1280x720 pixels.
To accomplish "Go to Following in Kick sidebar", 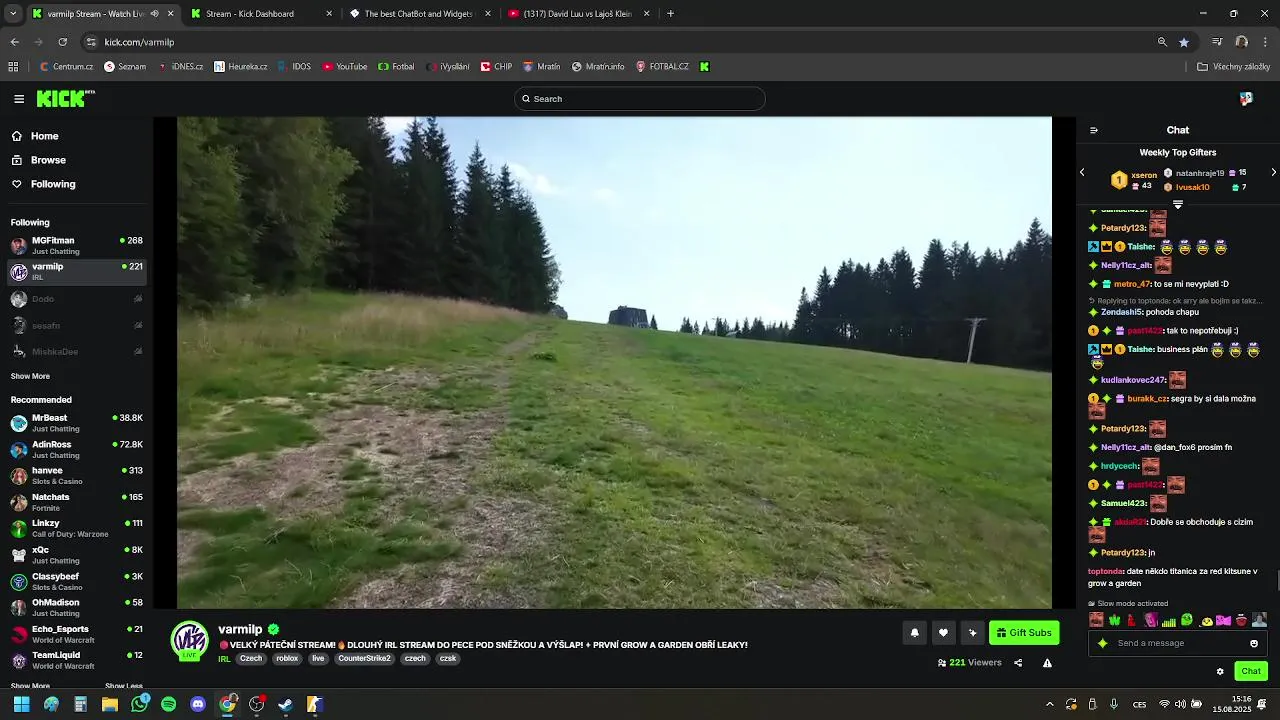I will (x=43, y=184).
